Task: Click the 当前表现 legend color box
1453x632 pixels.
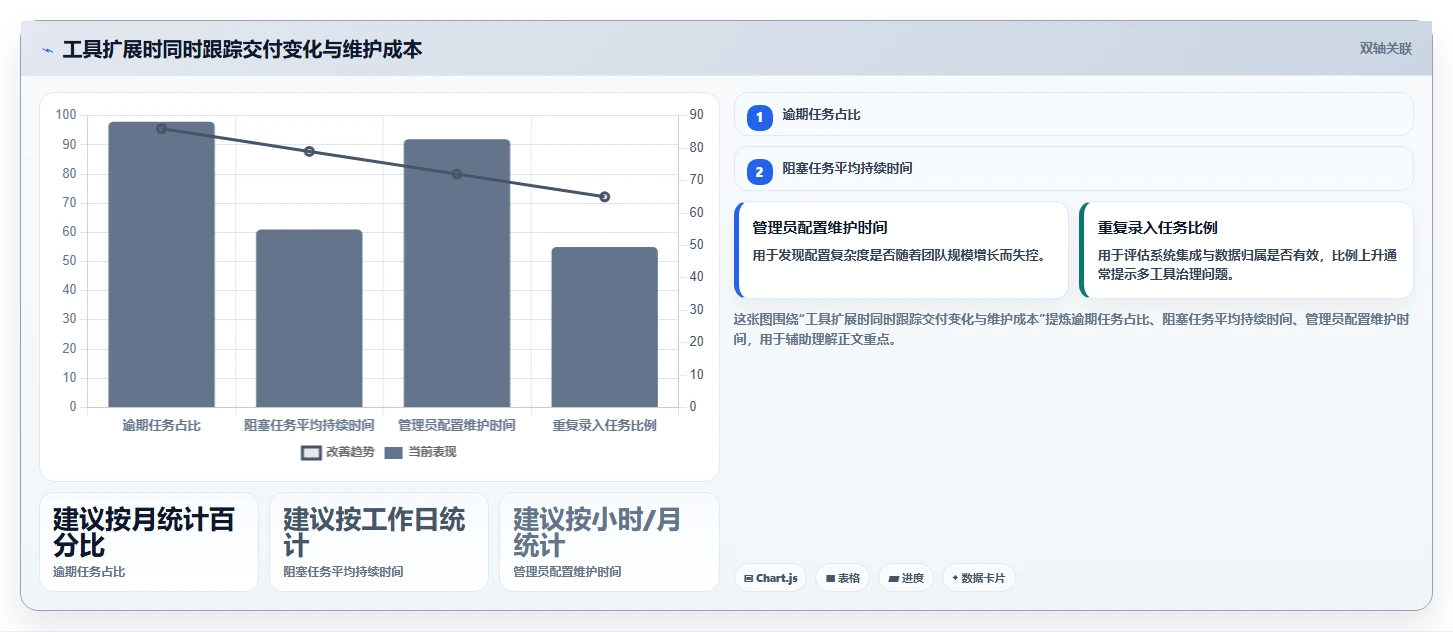Action: (394, 453)
